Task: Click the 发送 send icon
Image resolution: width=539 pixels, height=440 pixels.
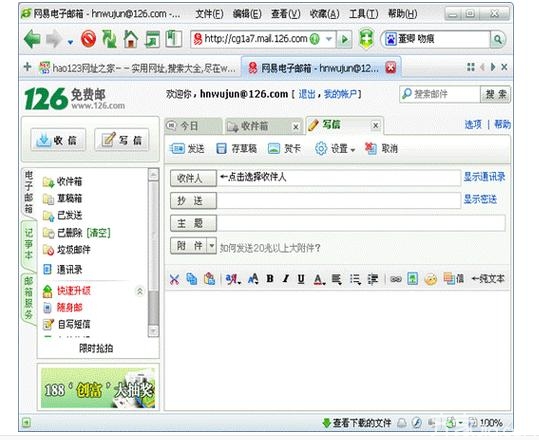Action: (178, 149)
